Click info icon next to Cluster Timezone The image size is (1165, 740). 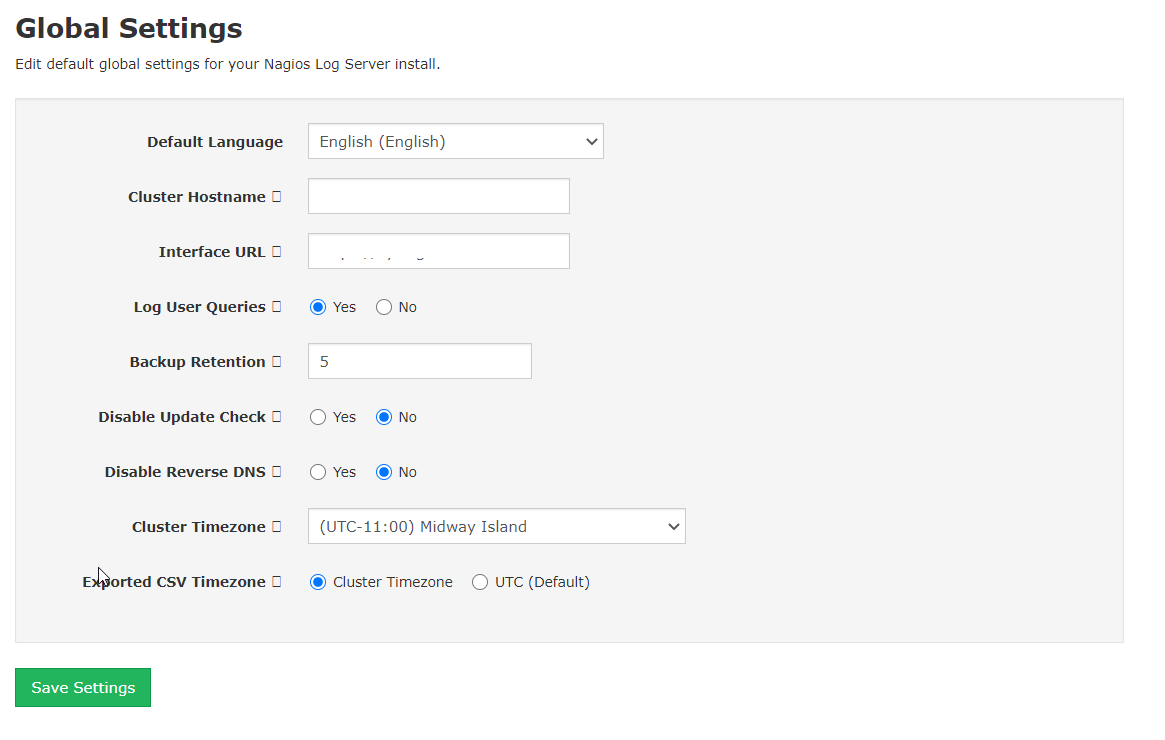(277, 527)
